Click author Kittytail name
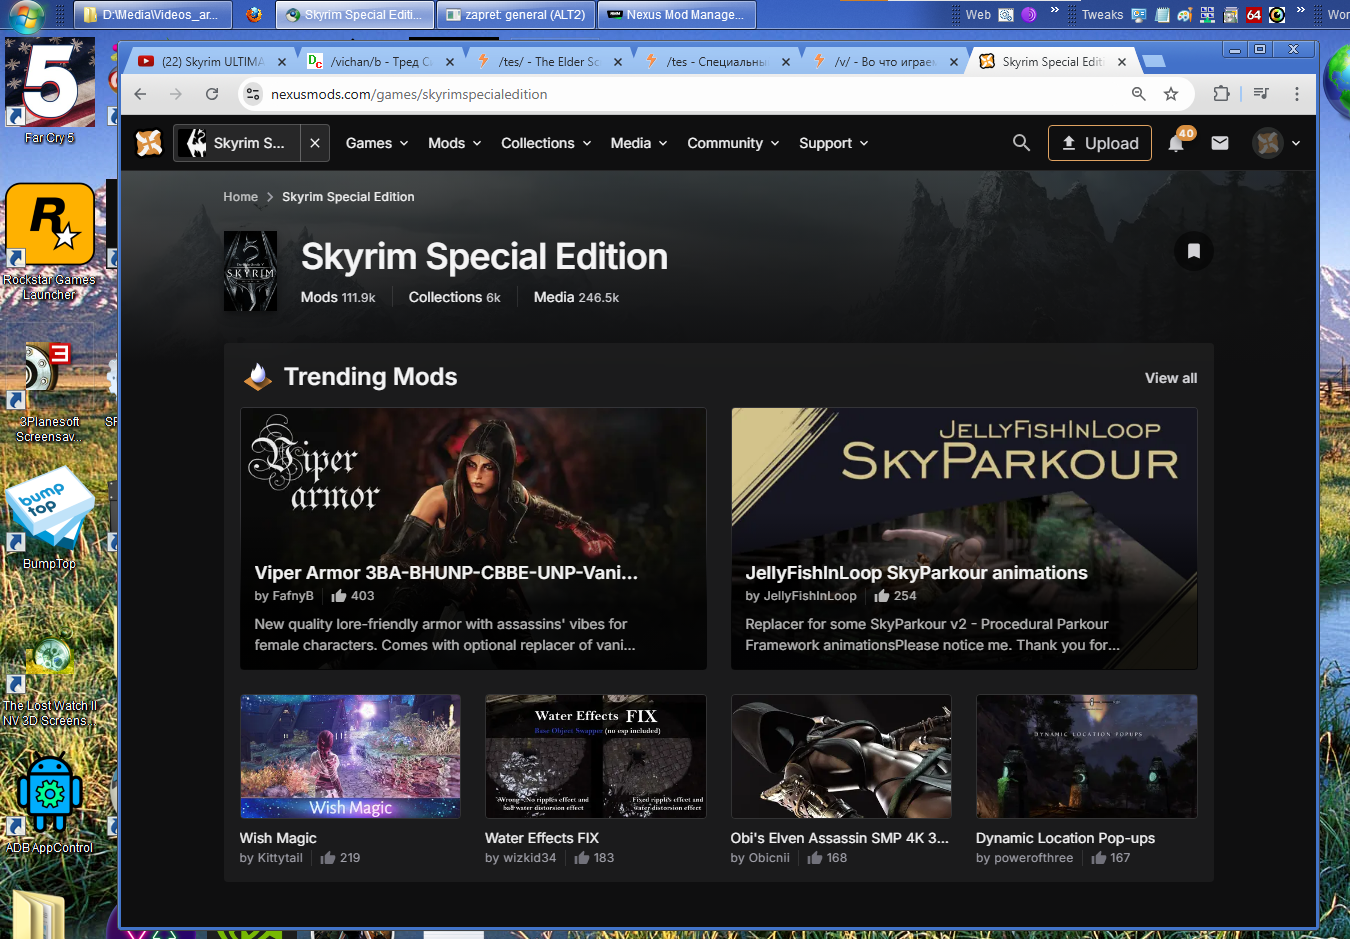1350x939 pixels. [x=280, y=858]
